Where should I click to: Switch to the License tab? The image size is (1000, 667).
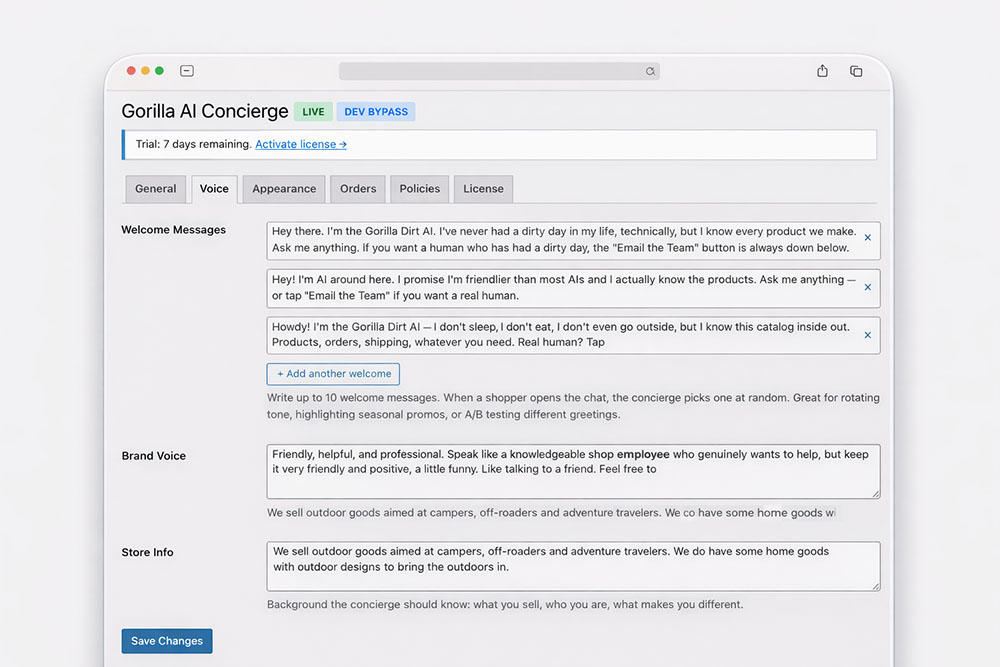(483, 189)
